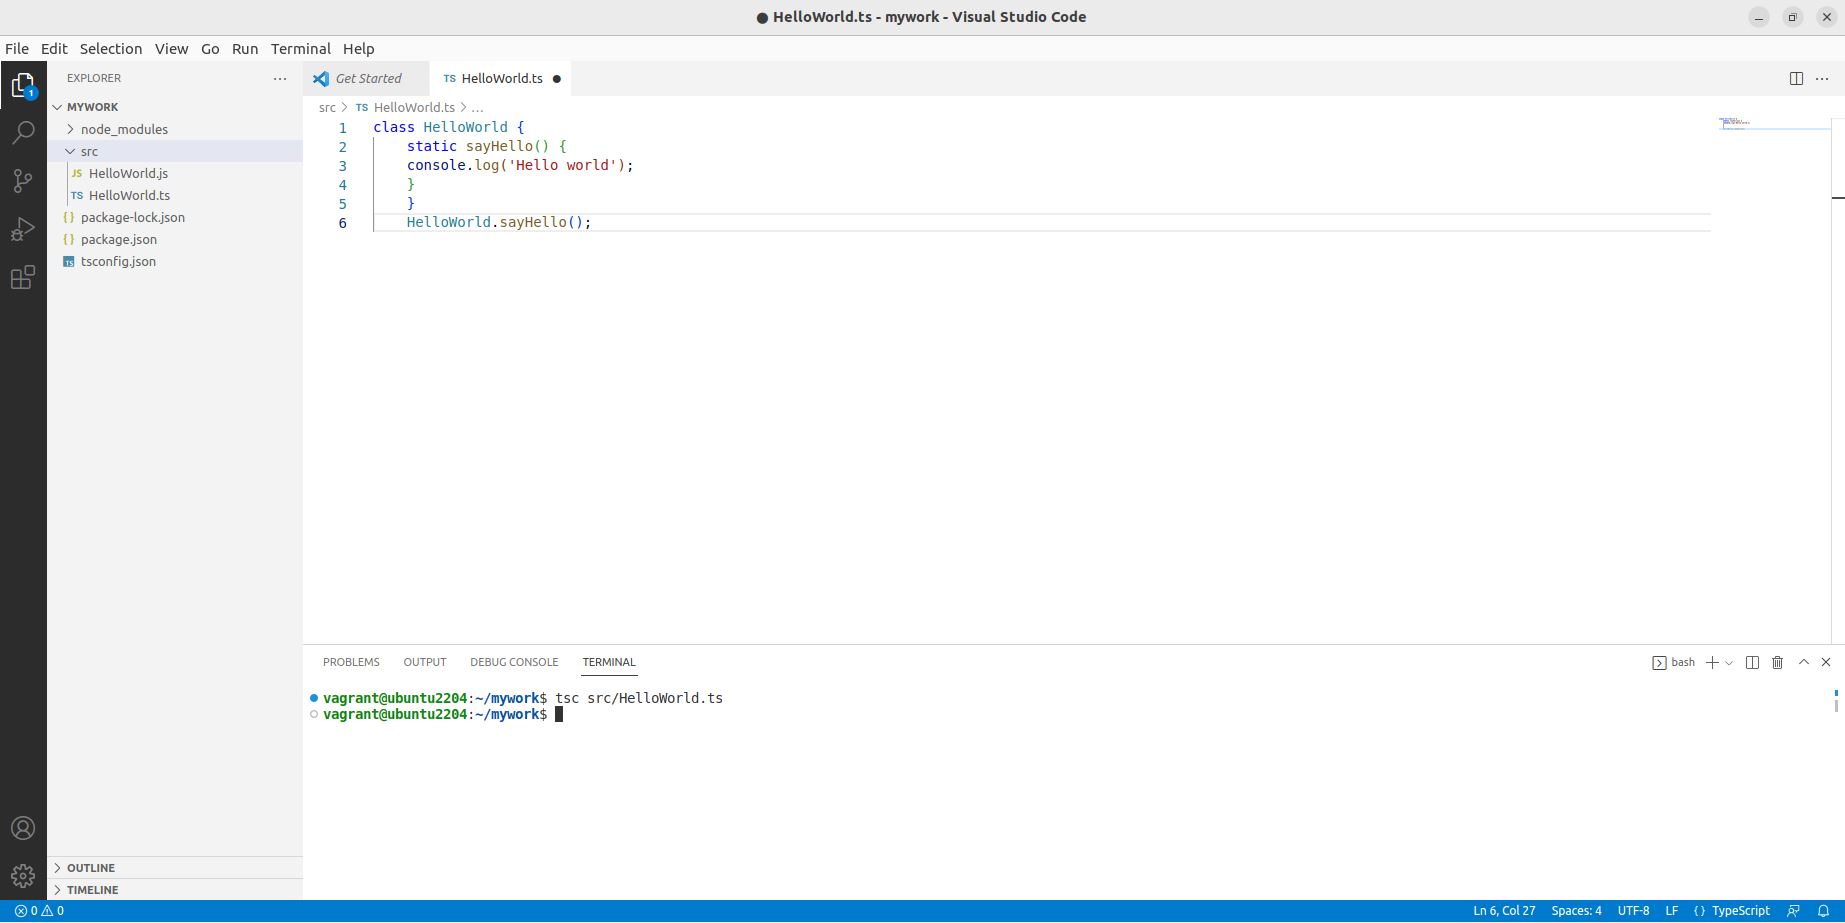Open the Source Control view
Viewport: 1845px width, 923px height.
pyautogui.click(x=23, y=181)
